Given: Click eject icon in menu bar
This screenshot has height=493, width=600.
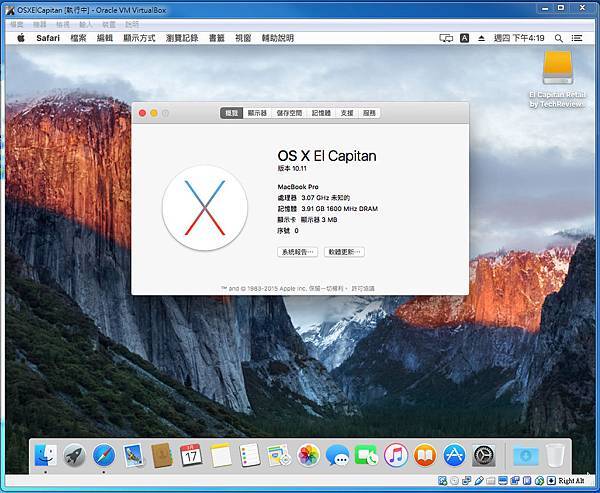Looking at the screenshot, I should tap(481, 38).
